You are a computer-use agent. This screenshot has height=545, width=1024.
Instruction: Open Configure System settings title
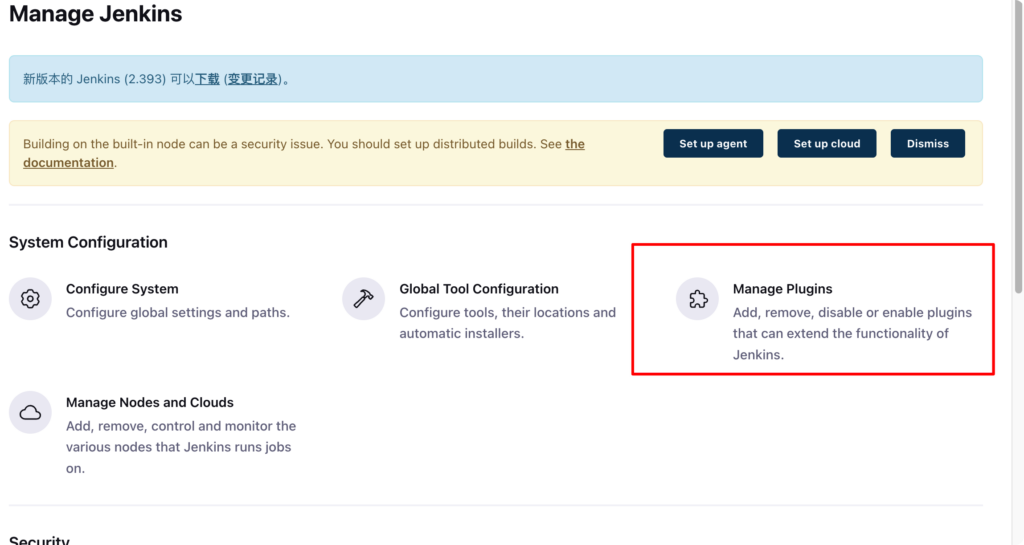(x=122, y=288)
